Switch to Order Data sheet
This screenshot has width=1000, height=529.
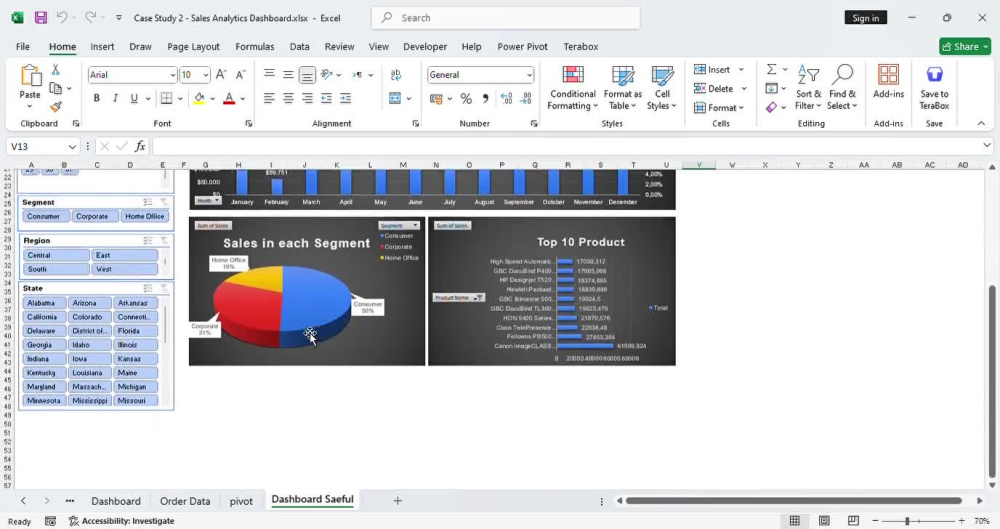[x=185, y=501]
